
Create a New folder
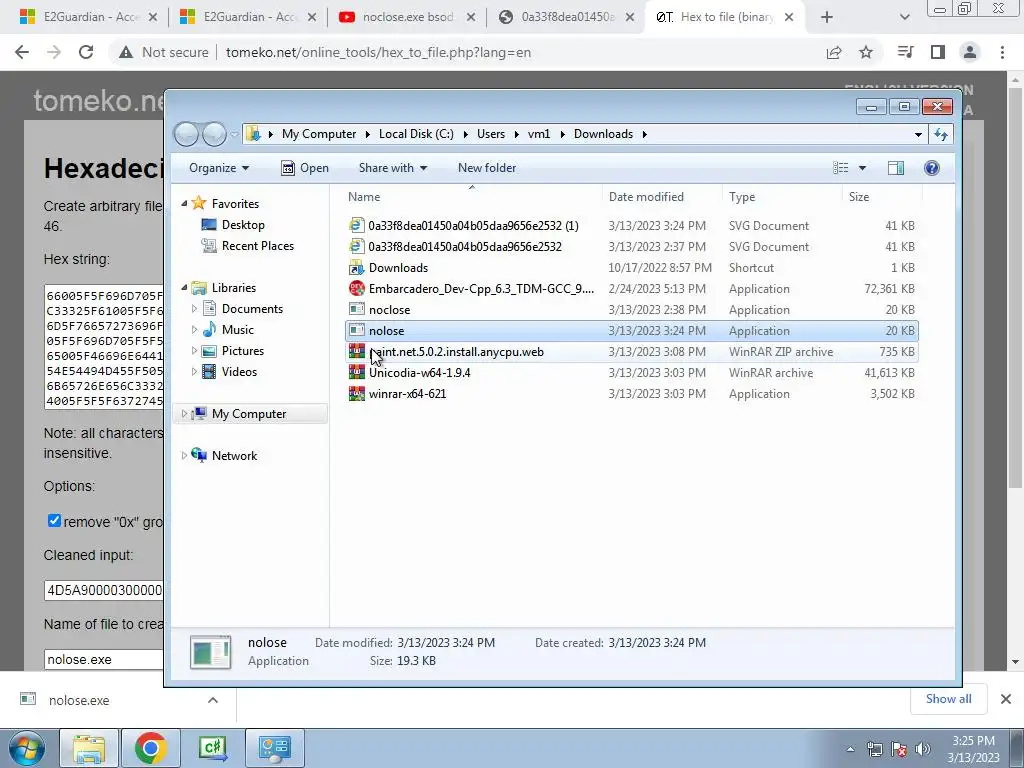487,168
